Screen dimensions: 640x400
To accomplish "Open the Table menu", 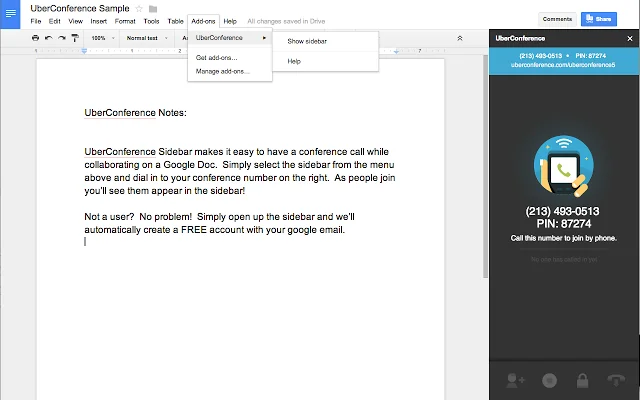I will pyautogui.click(x=176, y=21).
